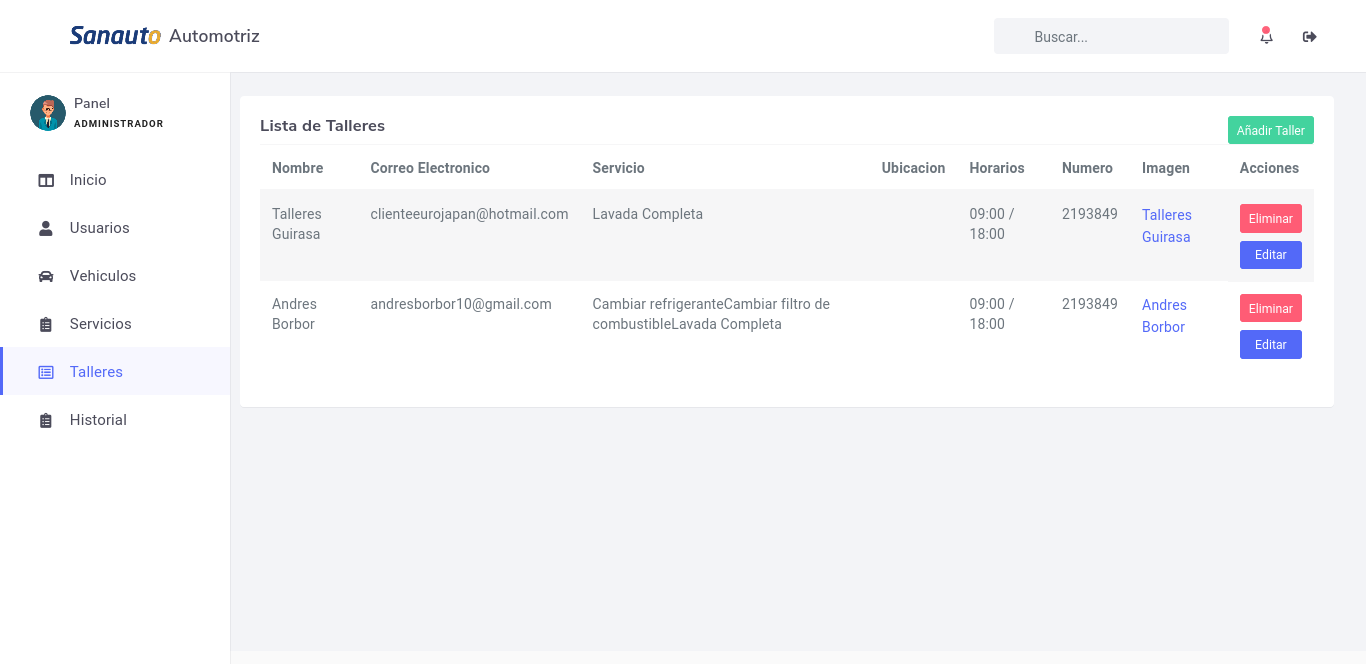Click the Automotriz brand text
The width and height of the screenshot is (1366, 664).
point(214,36)
